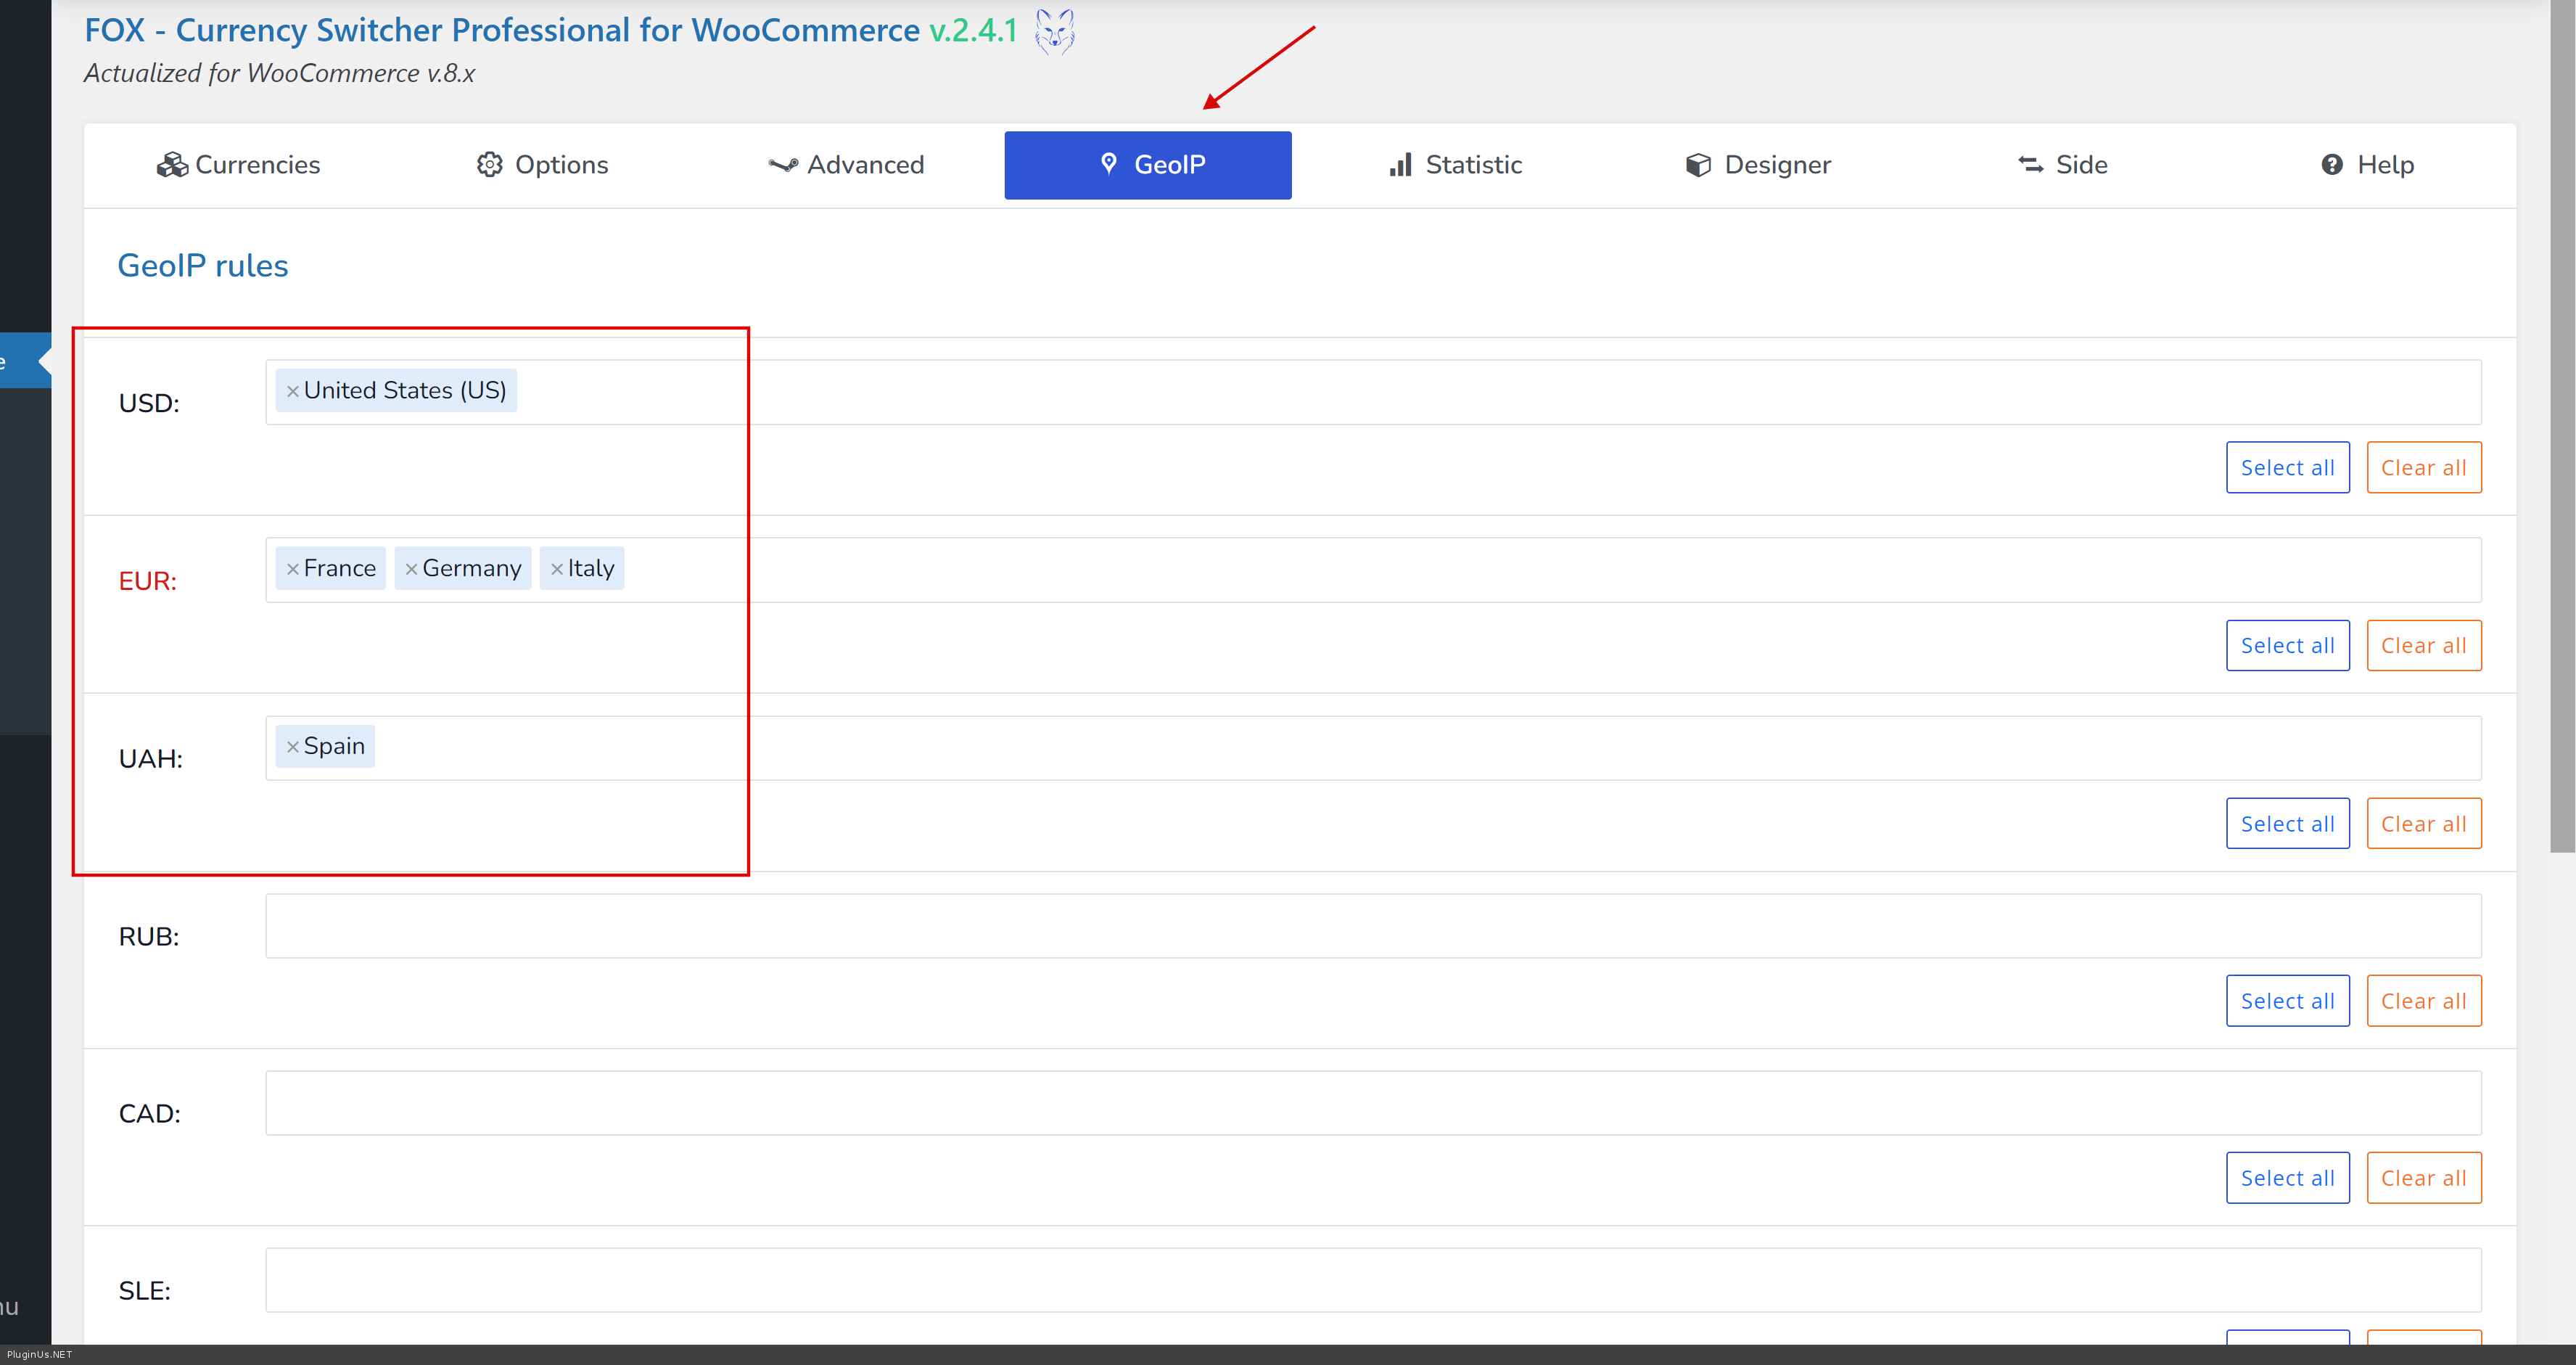The image size is (2576, 1365).
Task: Switch to the Advanced tab
Action: click(846, 165)
